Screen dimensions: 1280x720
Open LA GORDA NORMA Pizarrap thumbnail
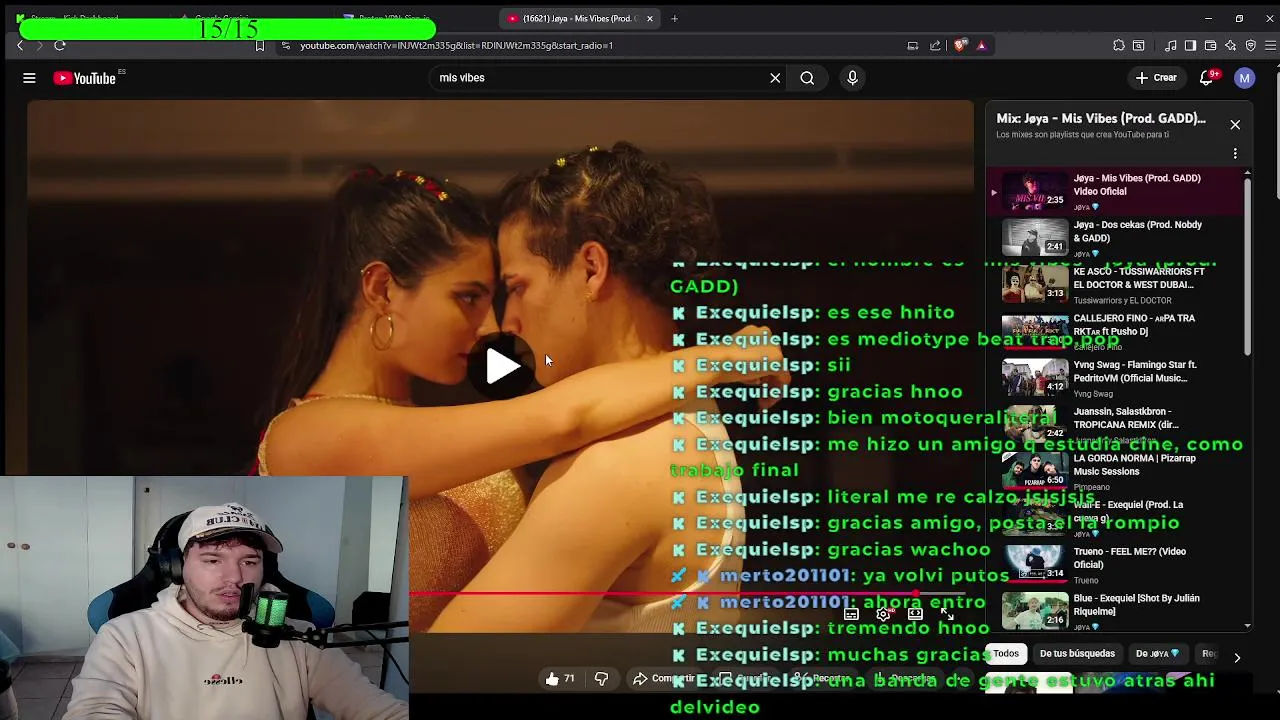[1035, 470]
